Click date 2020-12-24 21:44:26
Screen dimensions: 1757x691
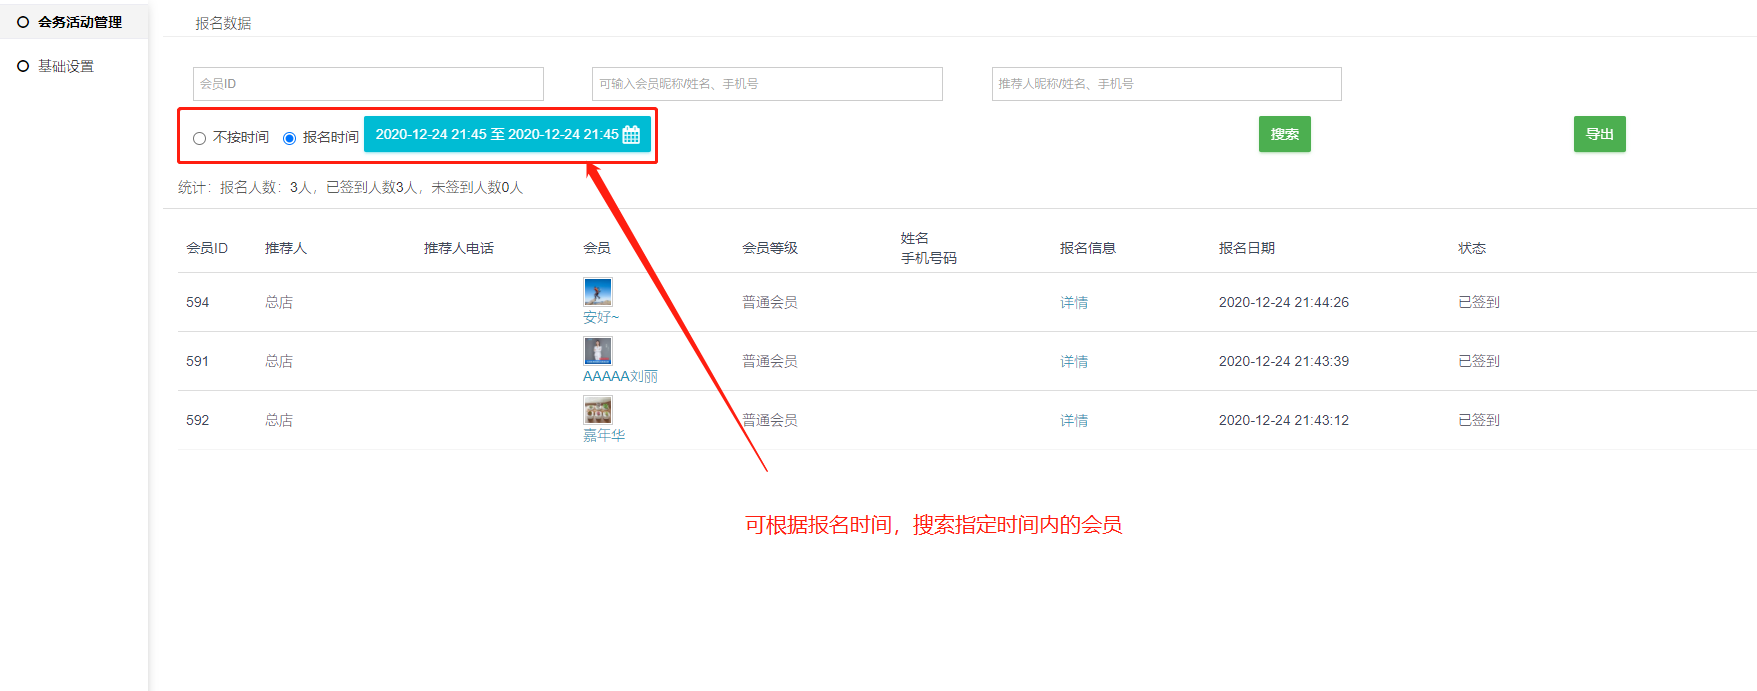click(1284, 302)
